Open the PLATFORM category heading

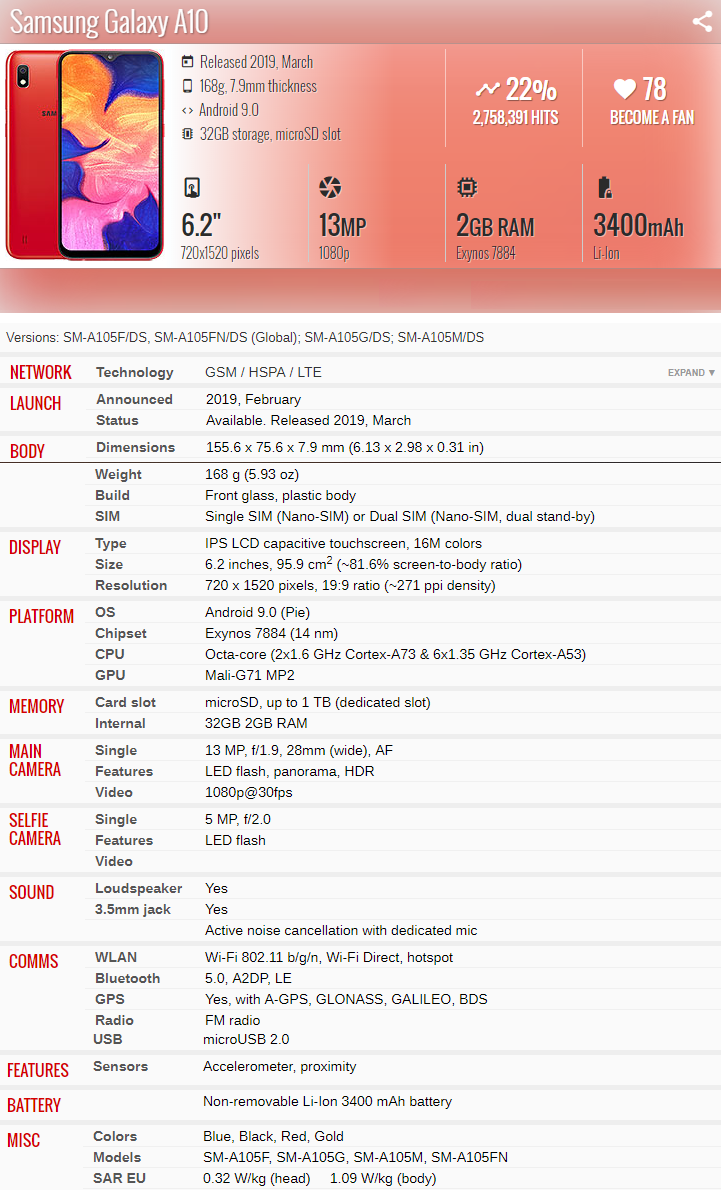click(41, 617)
